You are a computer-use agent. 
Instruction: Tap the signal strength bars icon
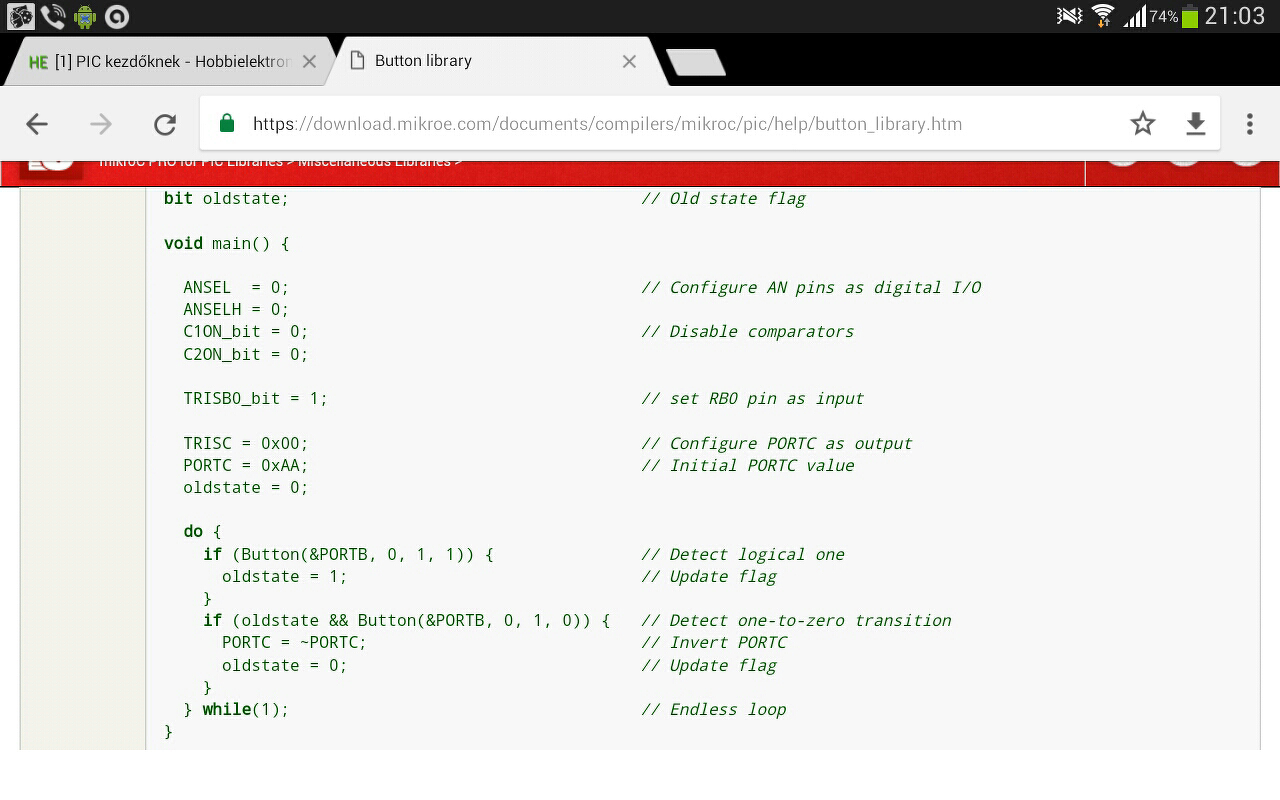coord(1134,16)
